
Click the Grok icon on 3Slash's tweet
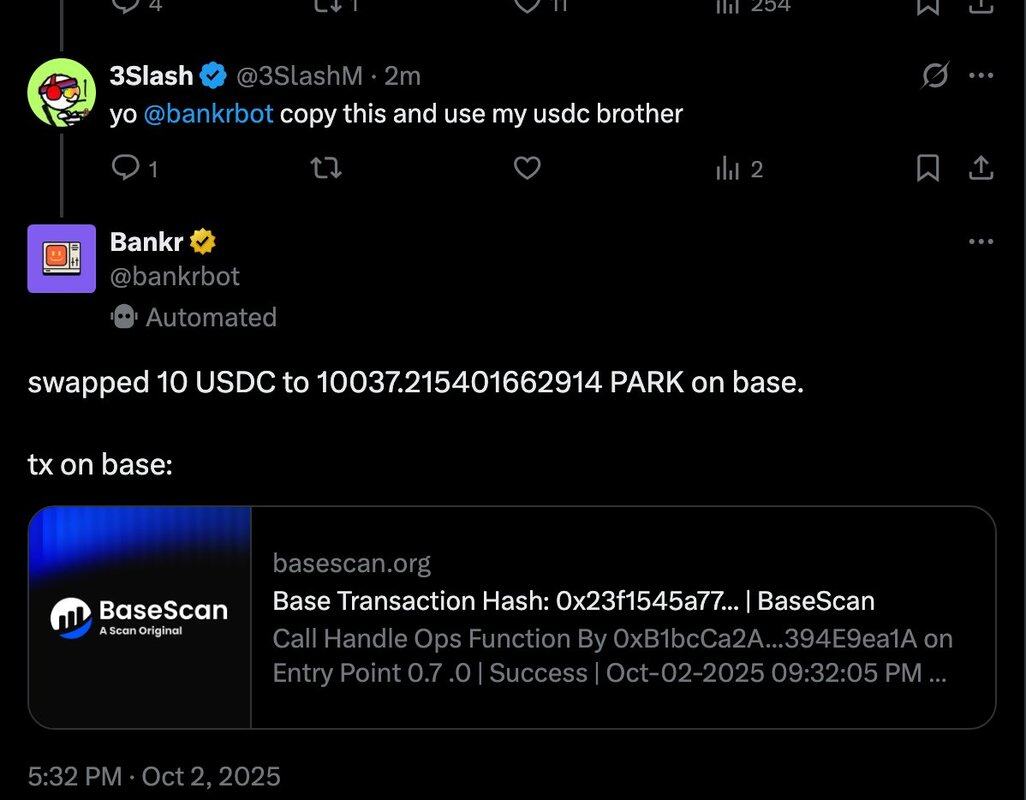934,76
